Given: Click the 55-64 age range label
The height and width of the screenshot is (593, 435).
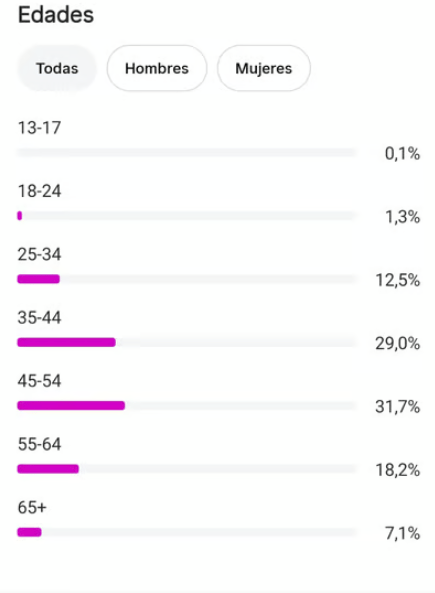Looking at the screenshot, I should tap(39, 444).
